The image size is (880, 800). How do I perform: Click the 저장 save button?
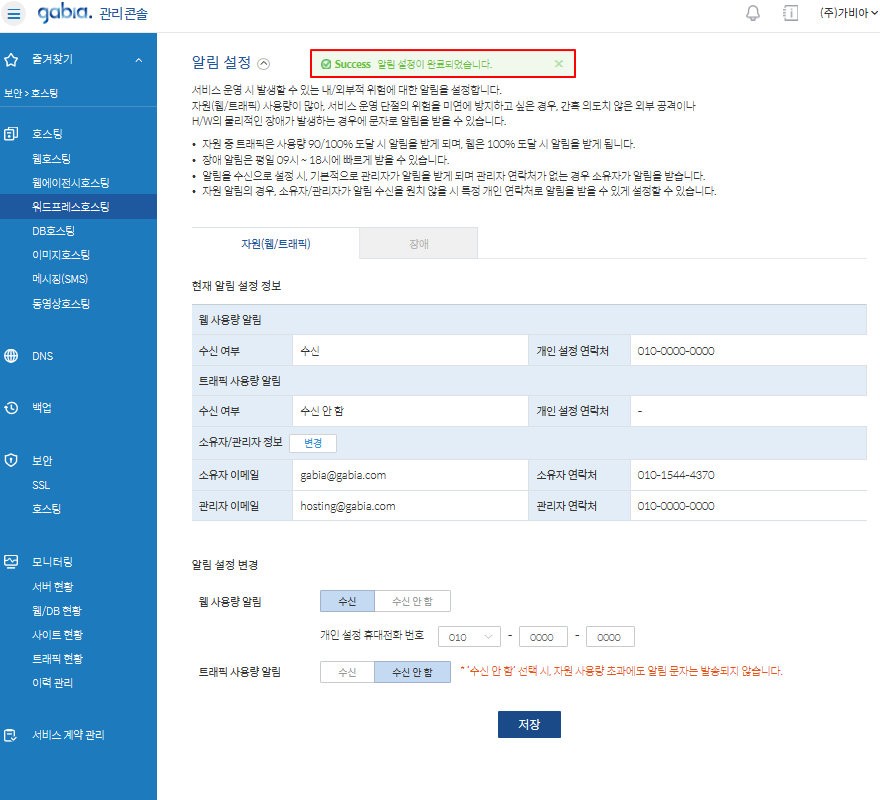[x=529, y=725]
